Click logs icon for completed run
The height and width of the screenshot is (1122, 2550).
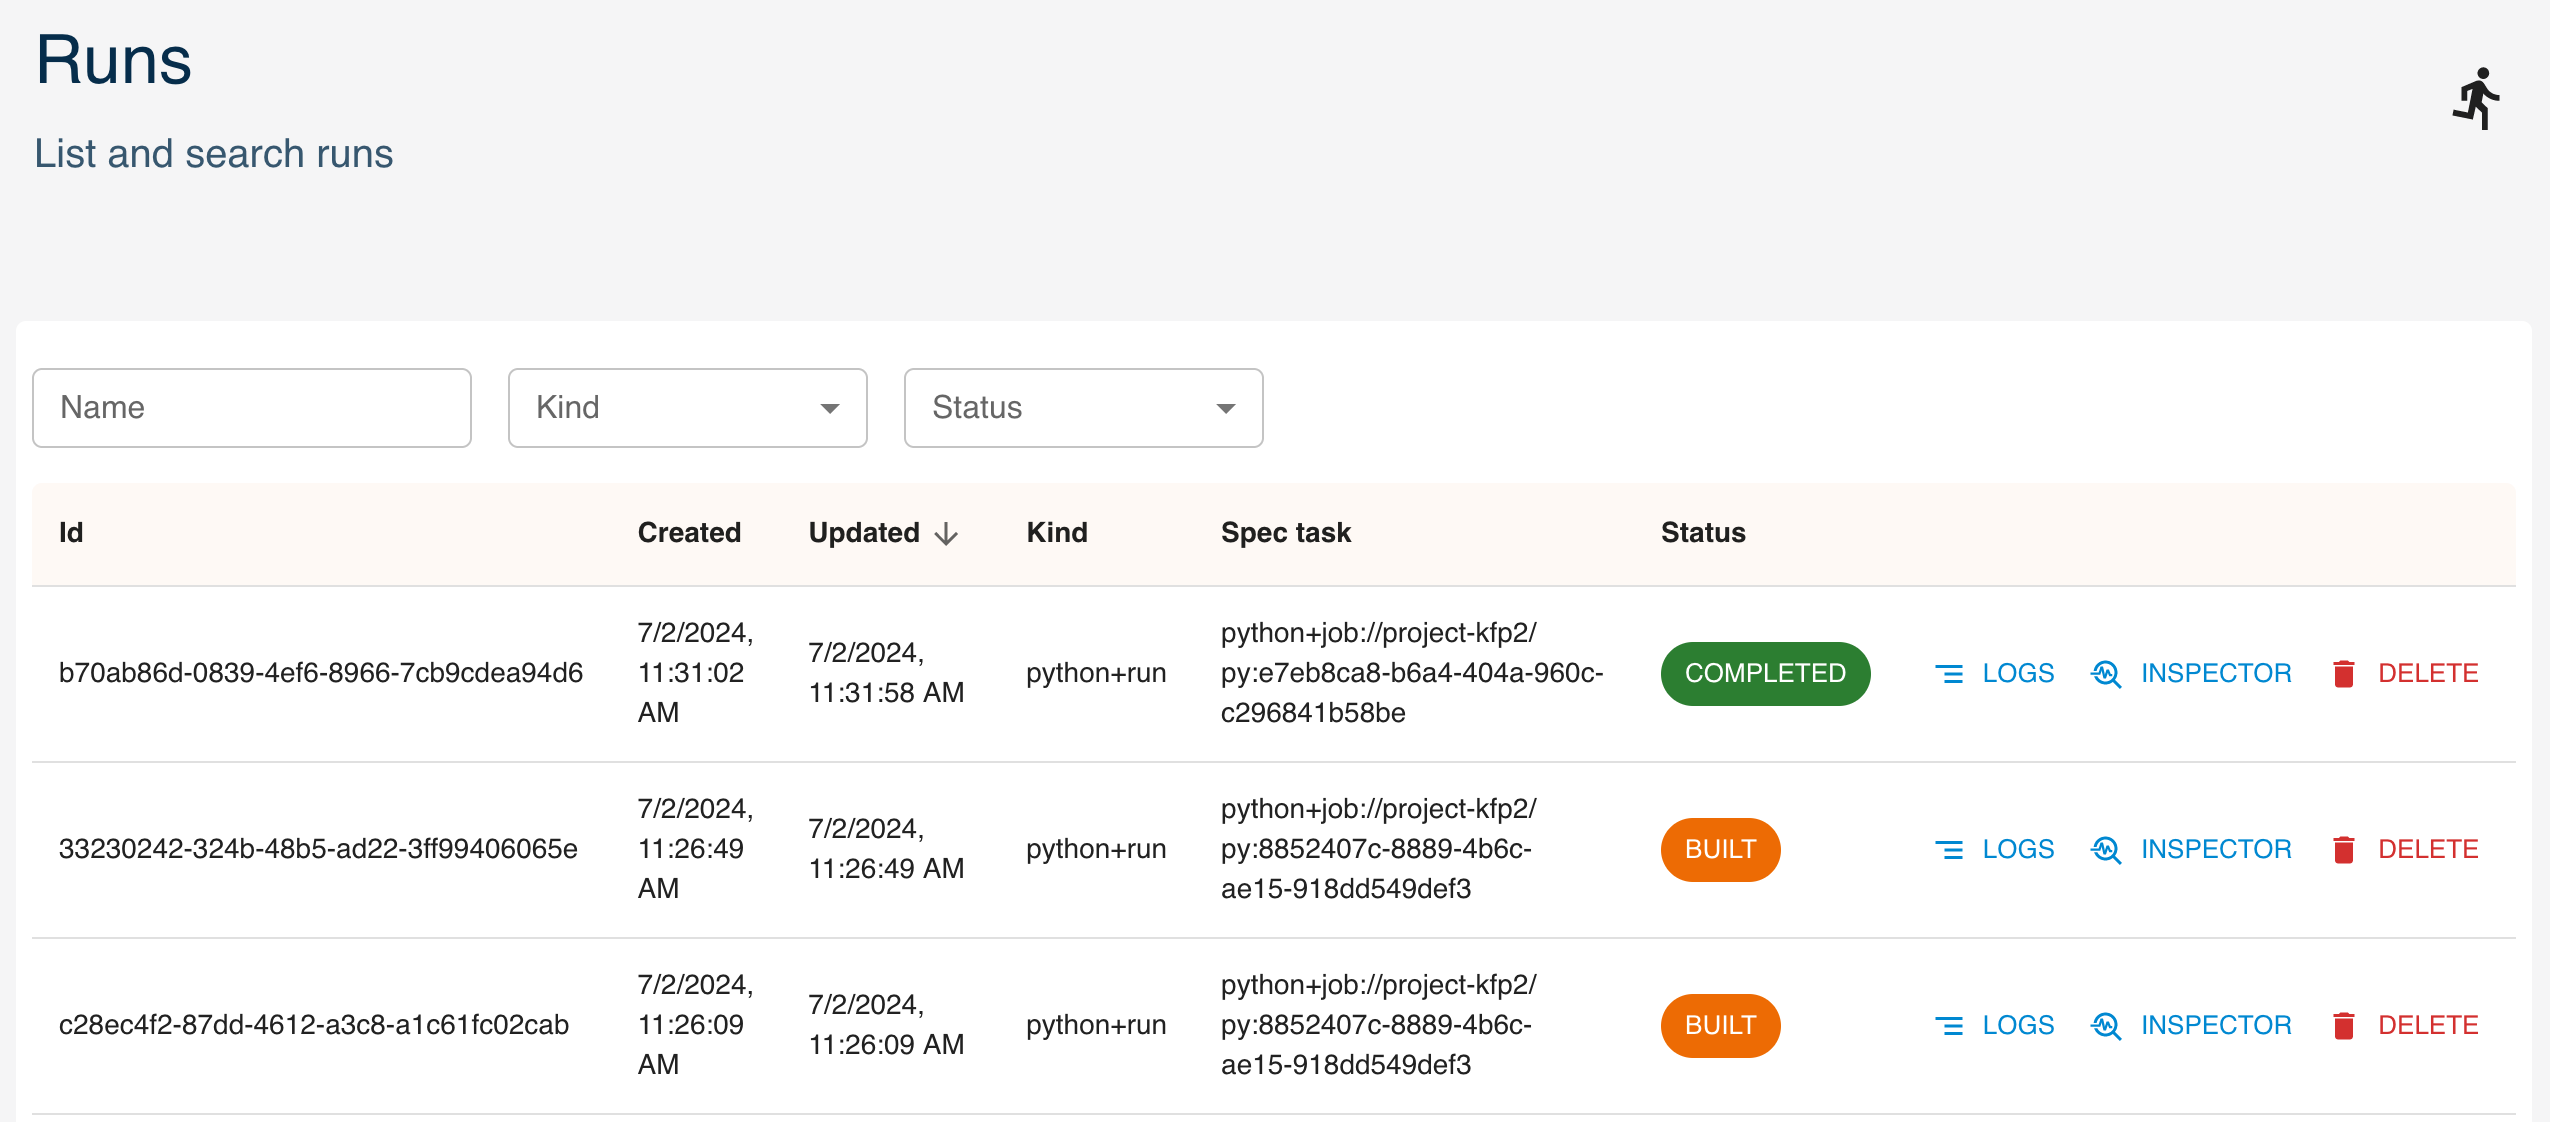click(x=1948, y=674)
